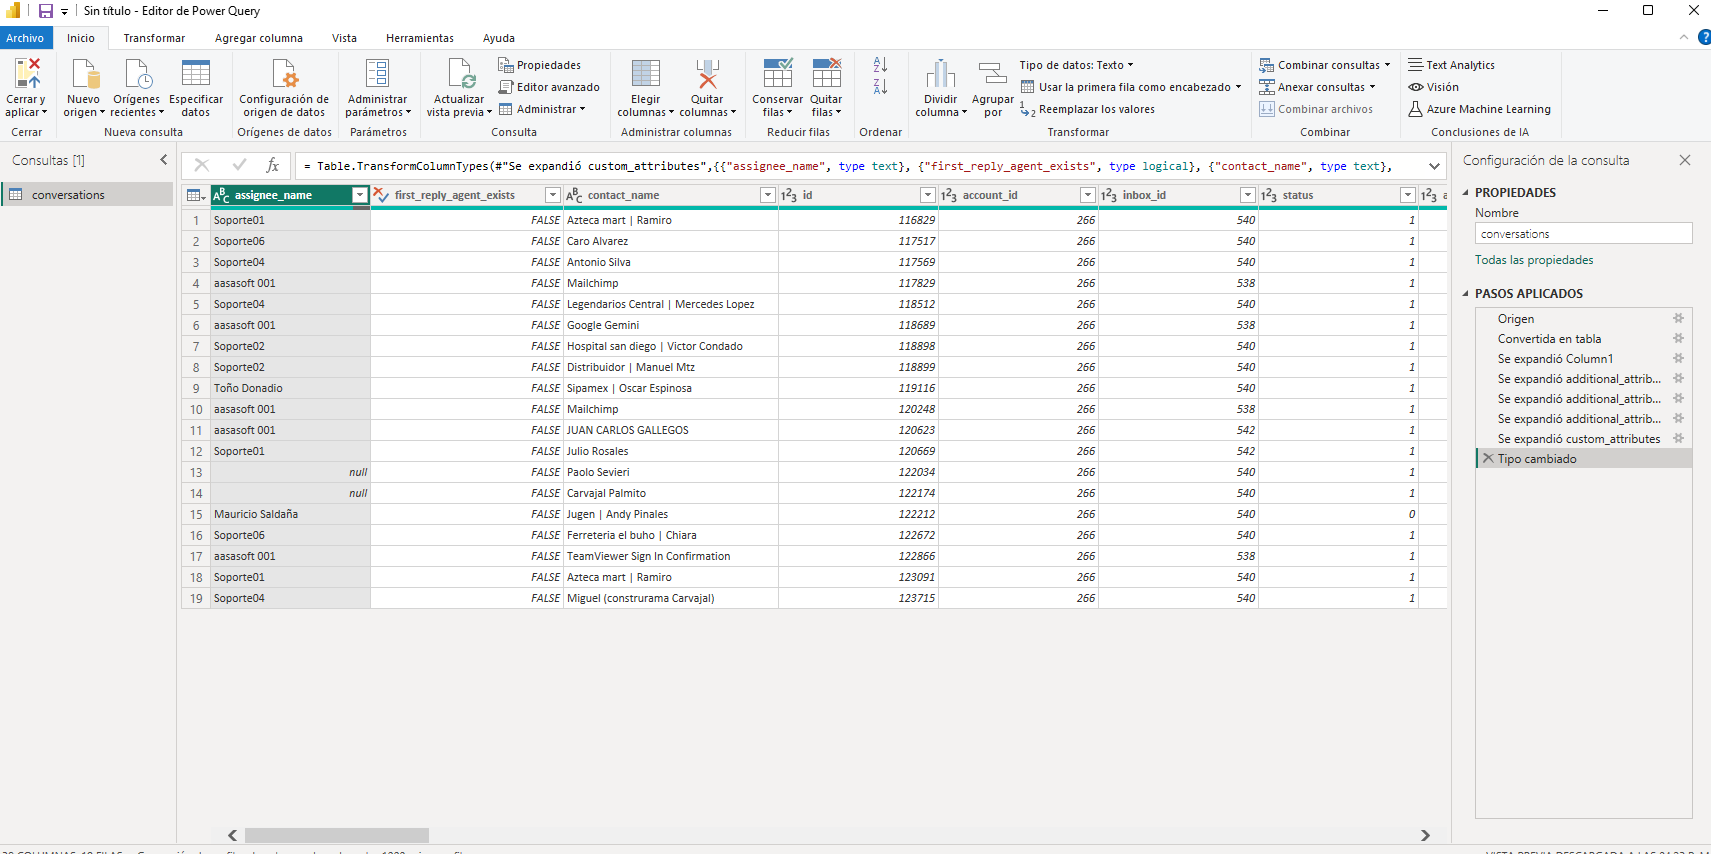Open query Propiedades
1711x854 pixels.
pos(540,65)
